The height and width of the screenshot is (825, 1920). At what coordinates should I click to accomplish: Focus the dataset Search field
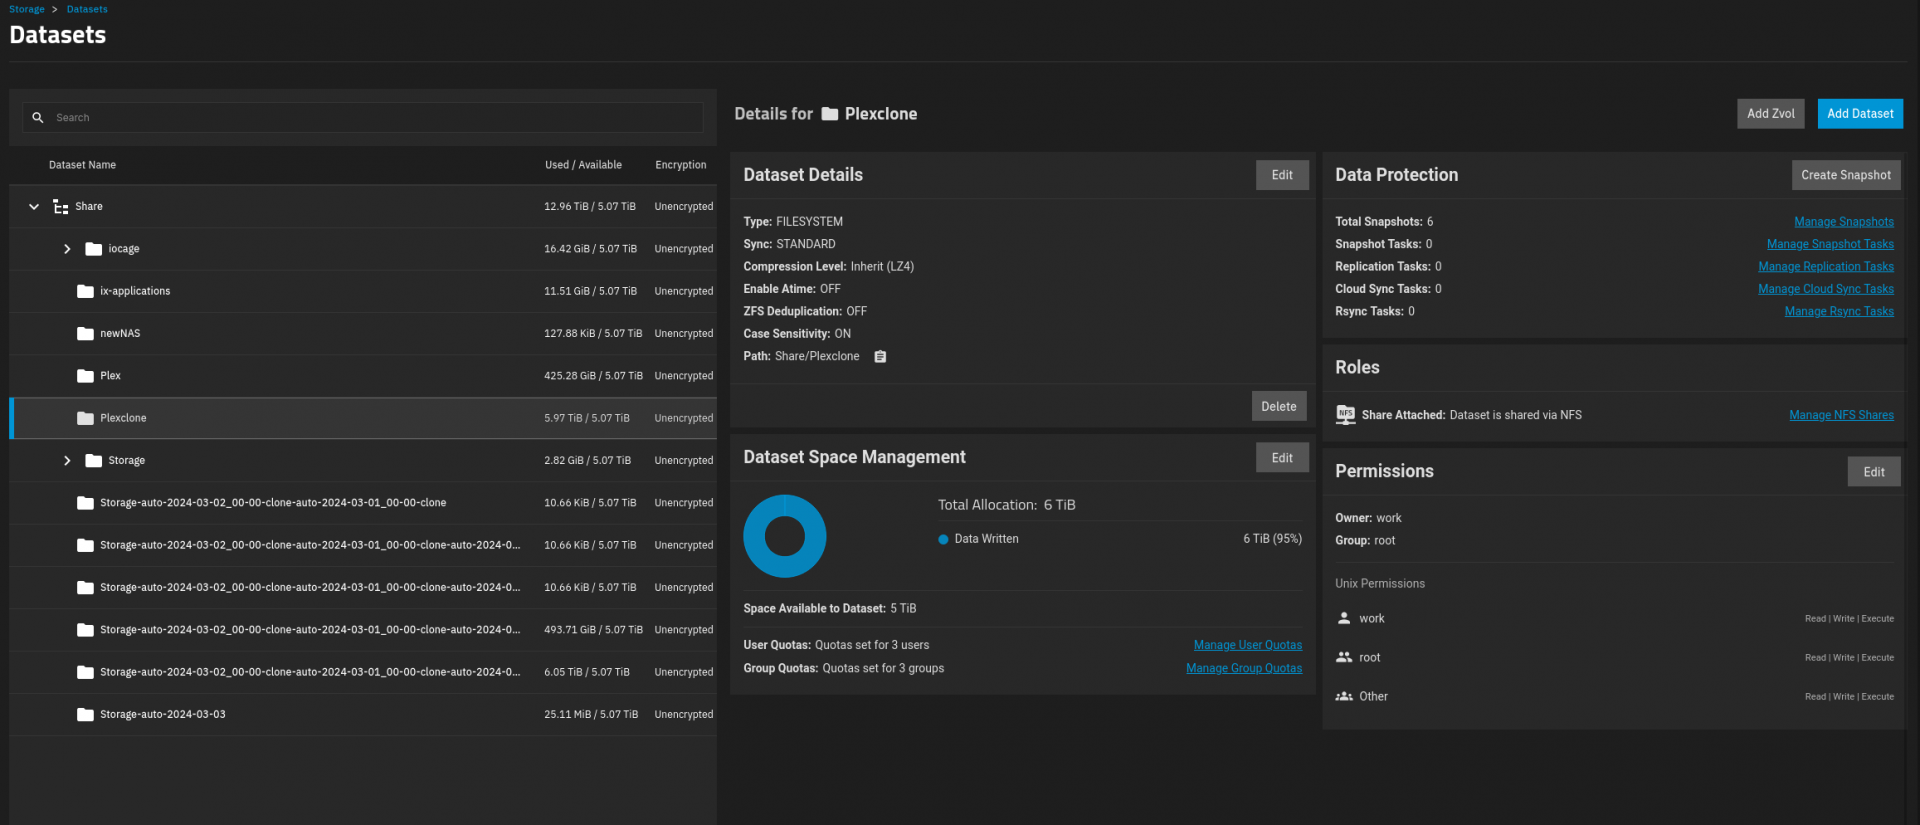pyautogui.click(x=363, y=118)
